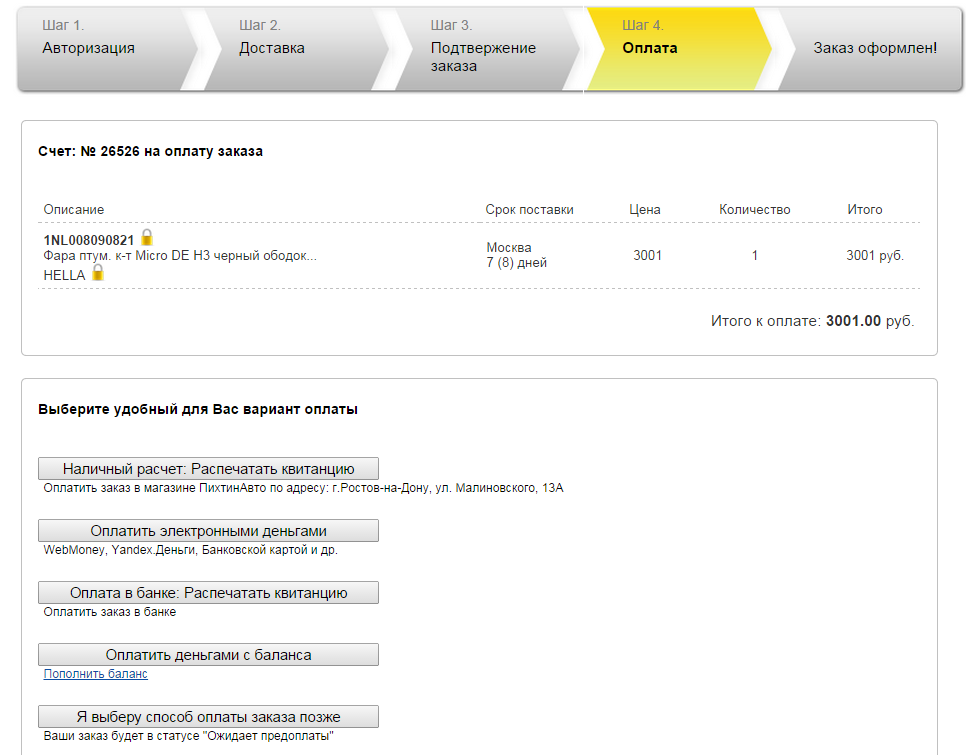Choose to select payment method later
Image resolution: width=971 pixels, height=755 pixels.
(x=208, y=717)
